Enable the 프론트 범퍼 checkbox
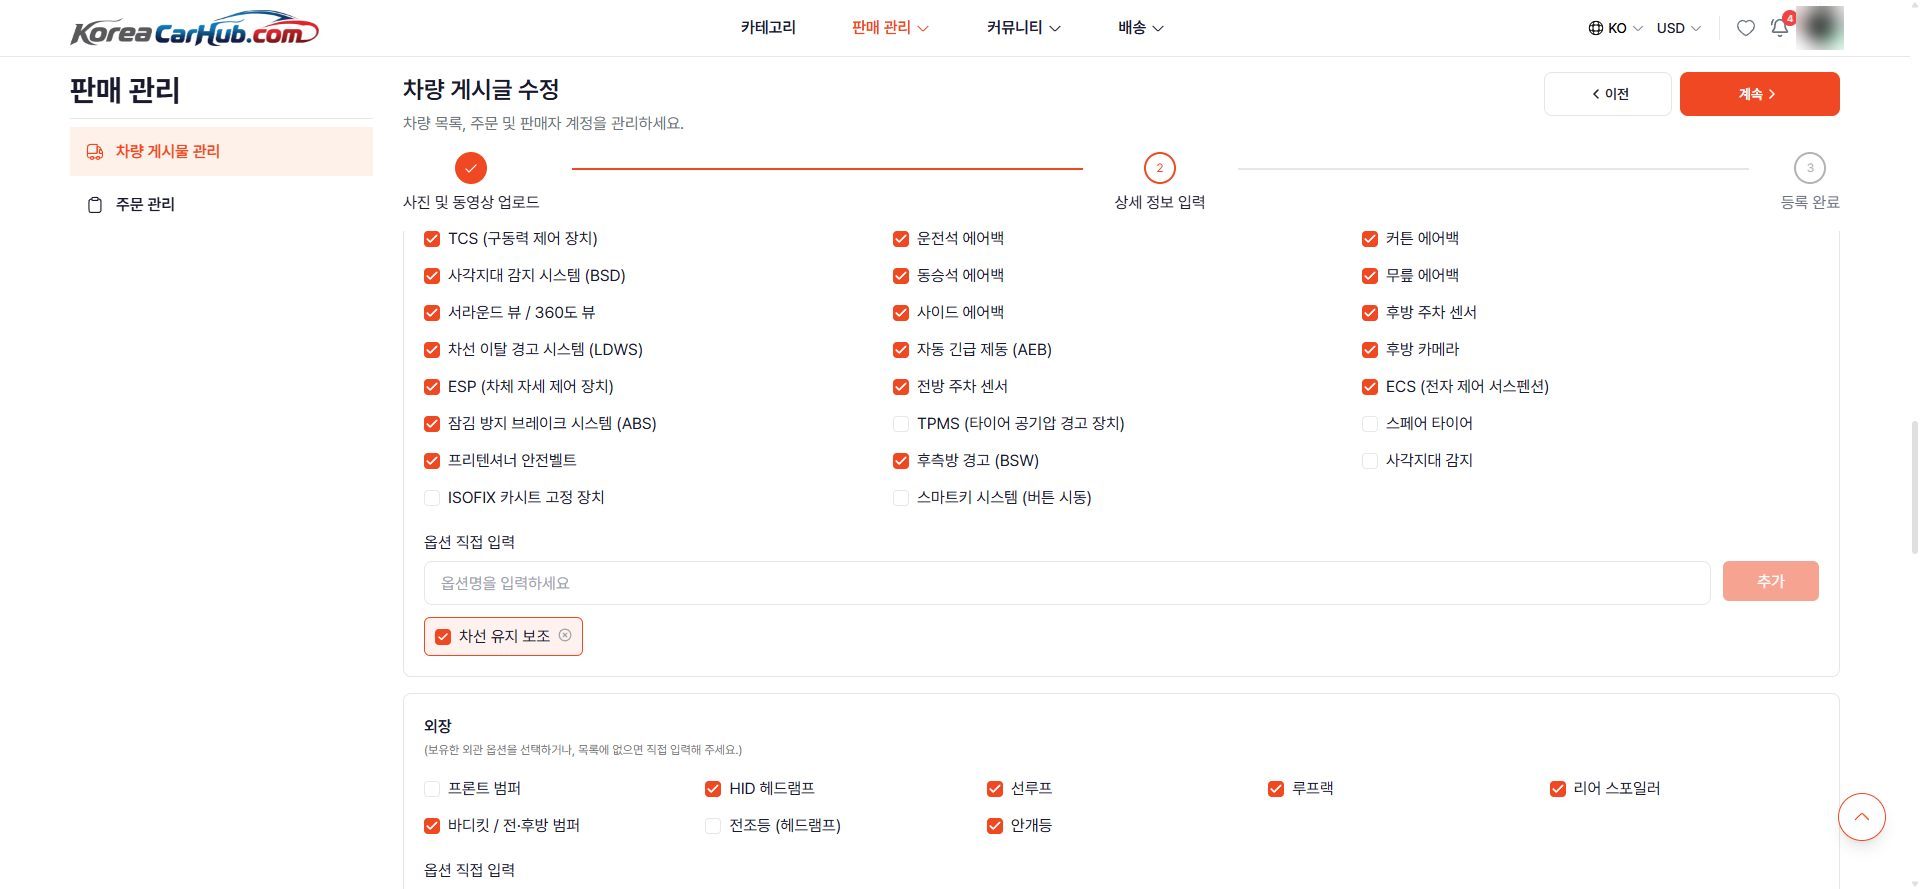 (x=432, y=789)
